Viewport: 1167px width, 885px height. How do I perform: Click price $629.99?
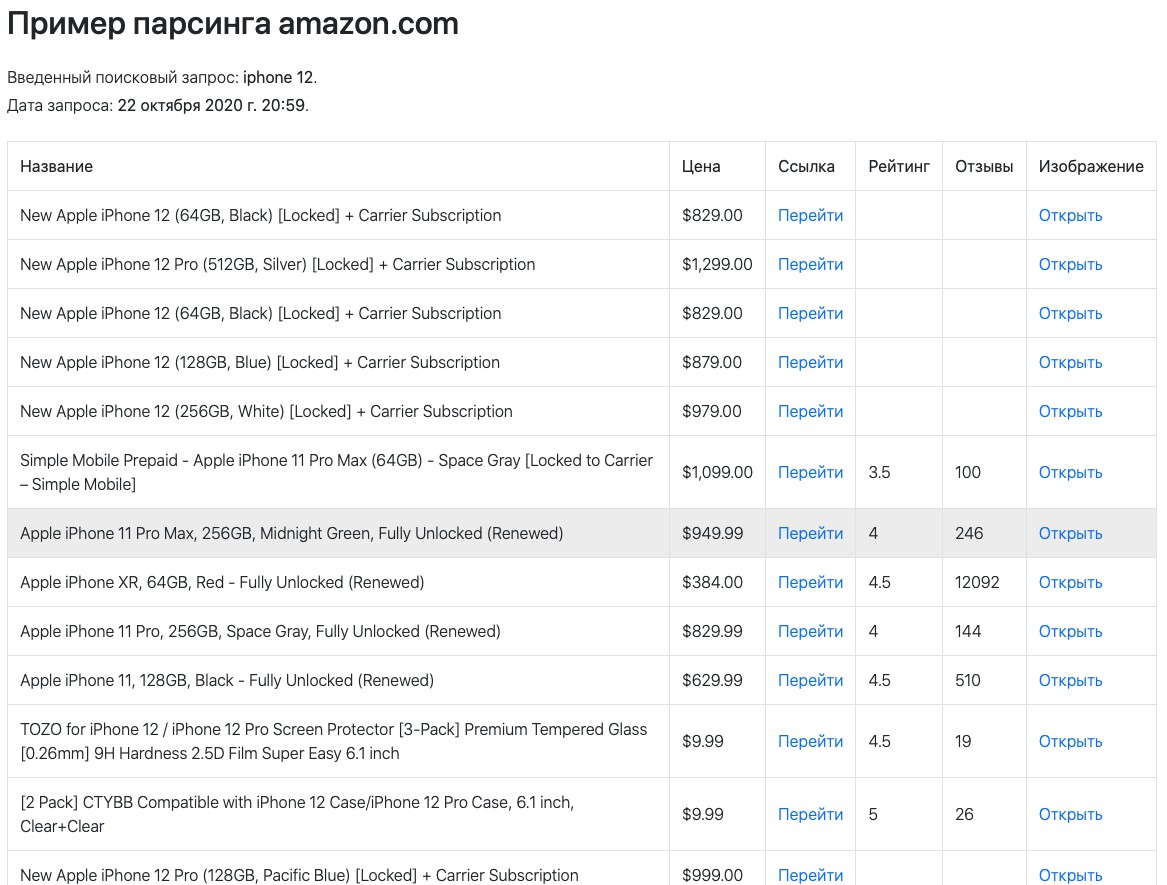point(712,681)
